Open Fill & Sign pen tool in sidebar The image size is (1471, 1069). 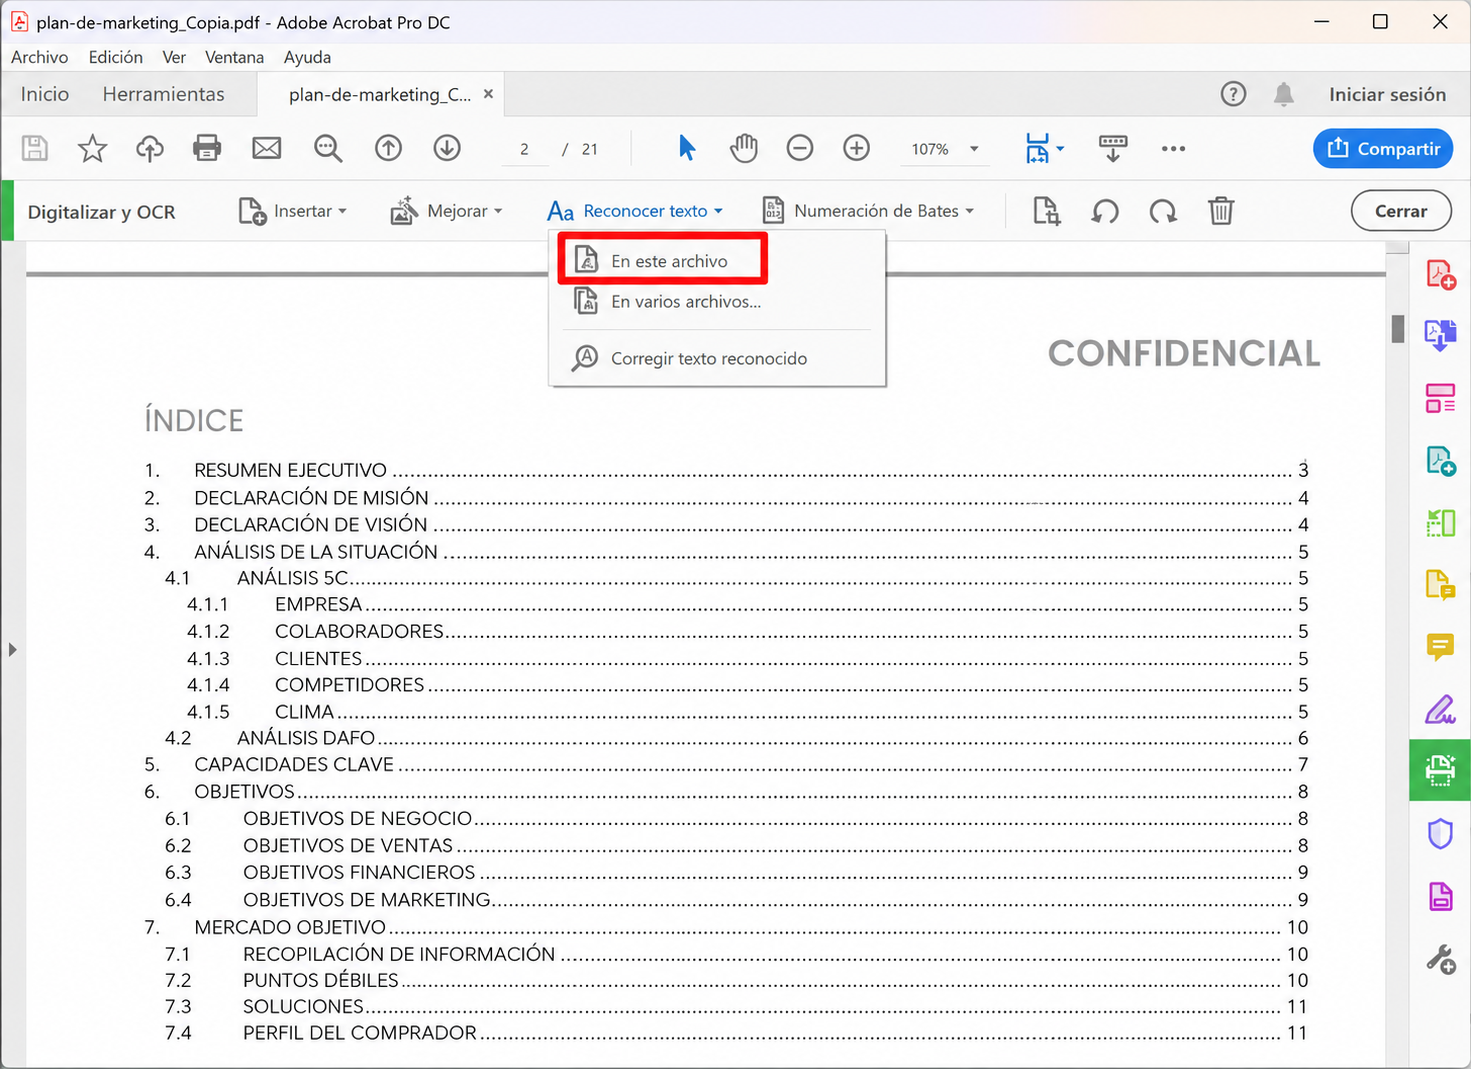point(1440,709)
